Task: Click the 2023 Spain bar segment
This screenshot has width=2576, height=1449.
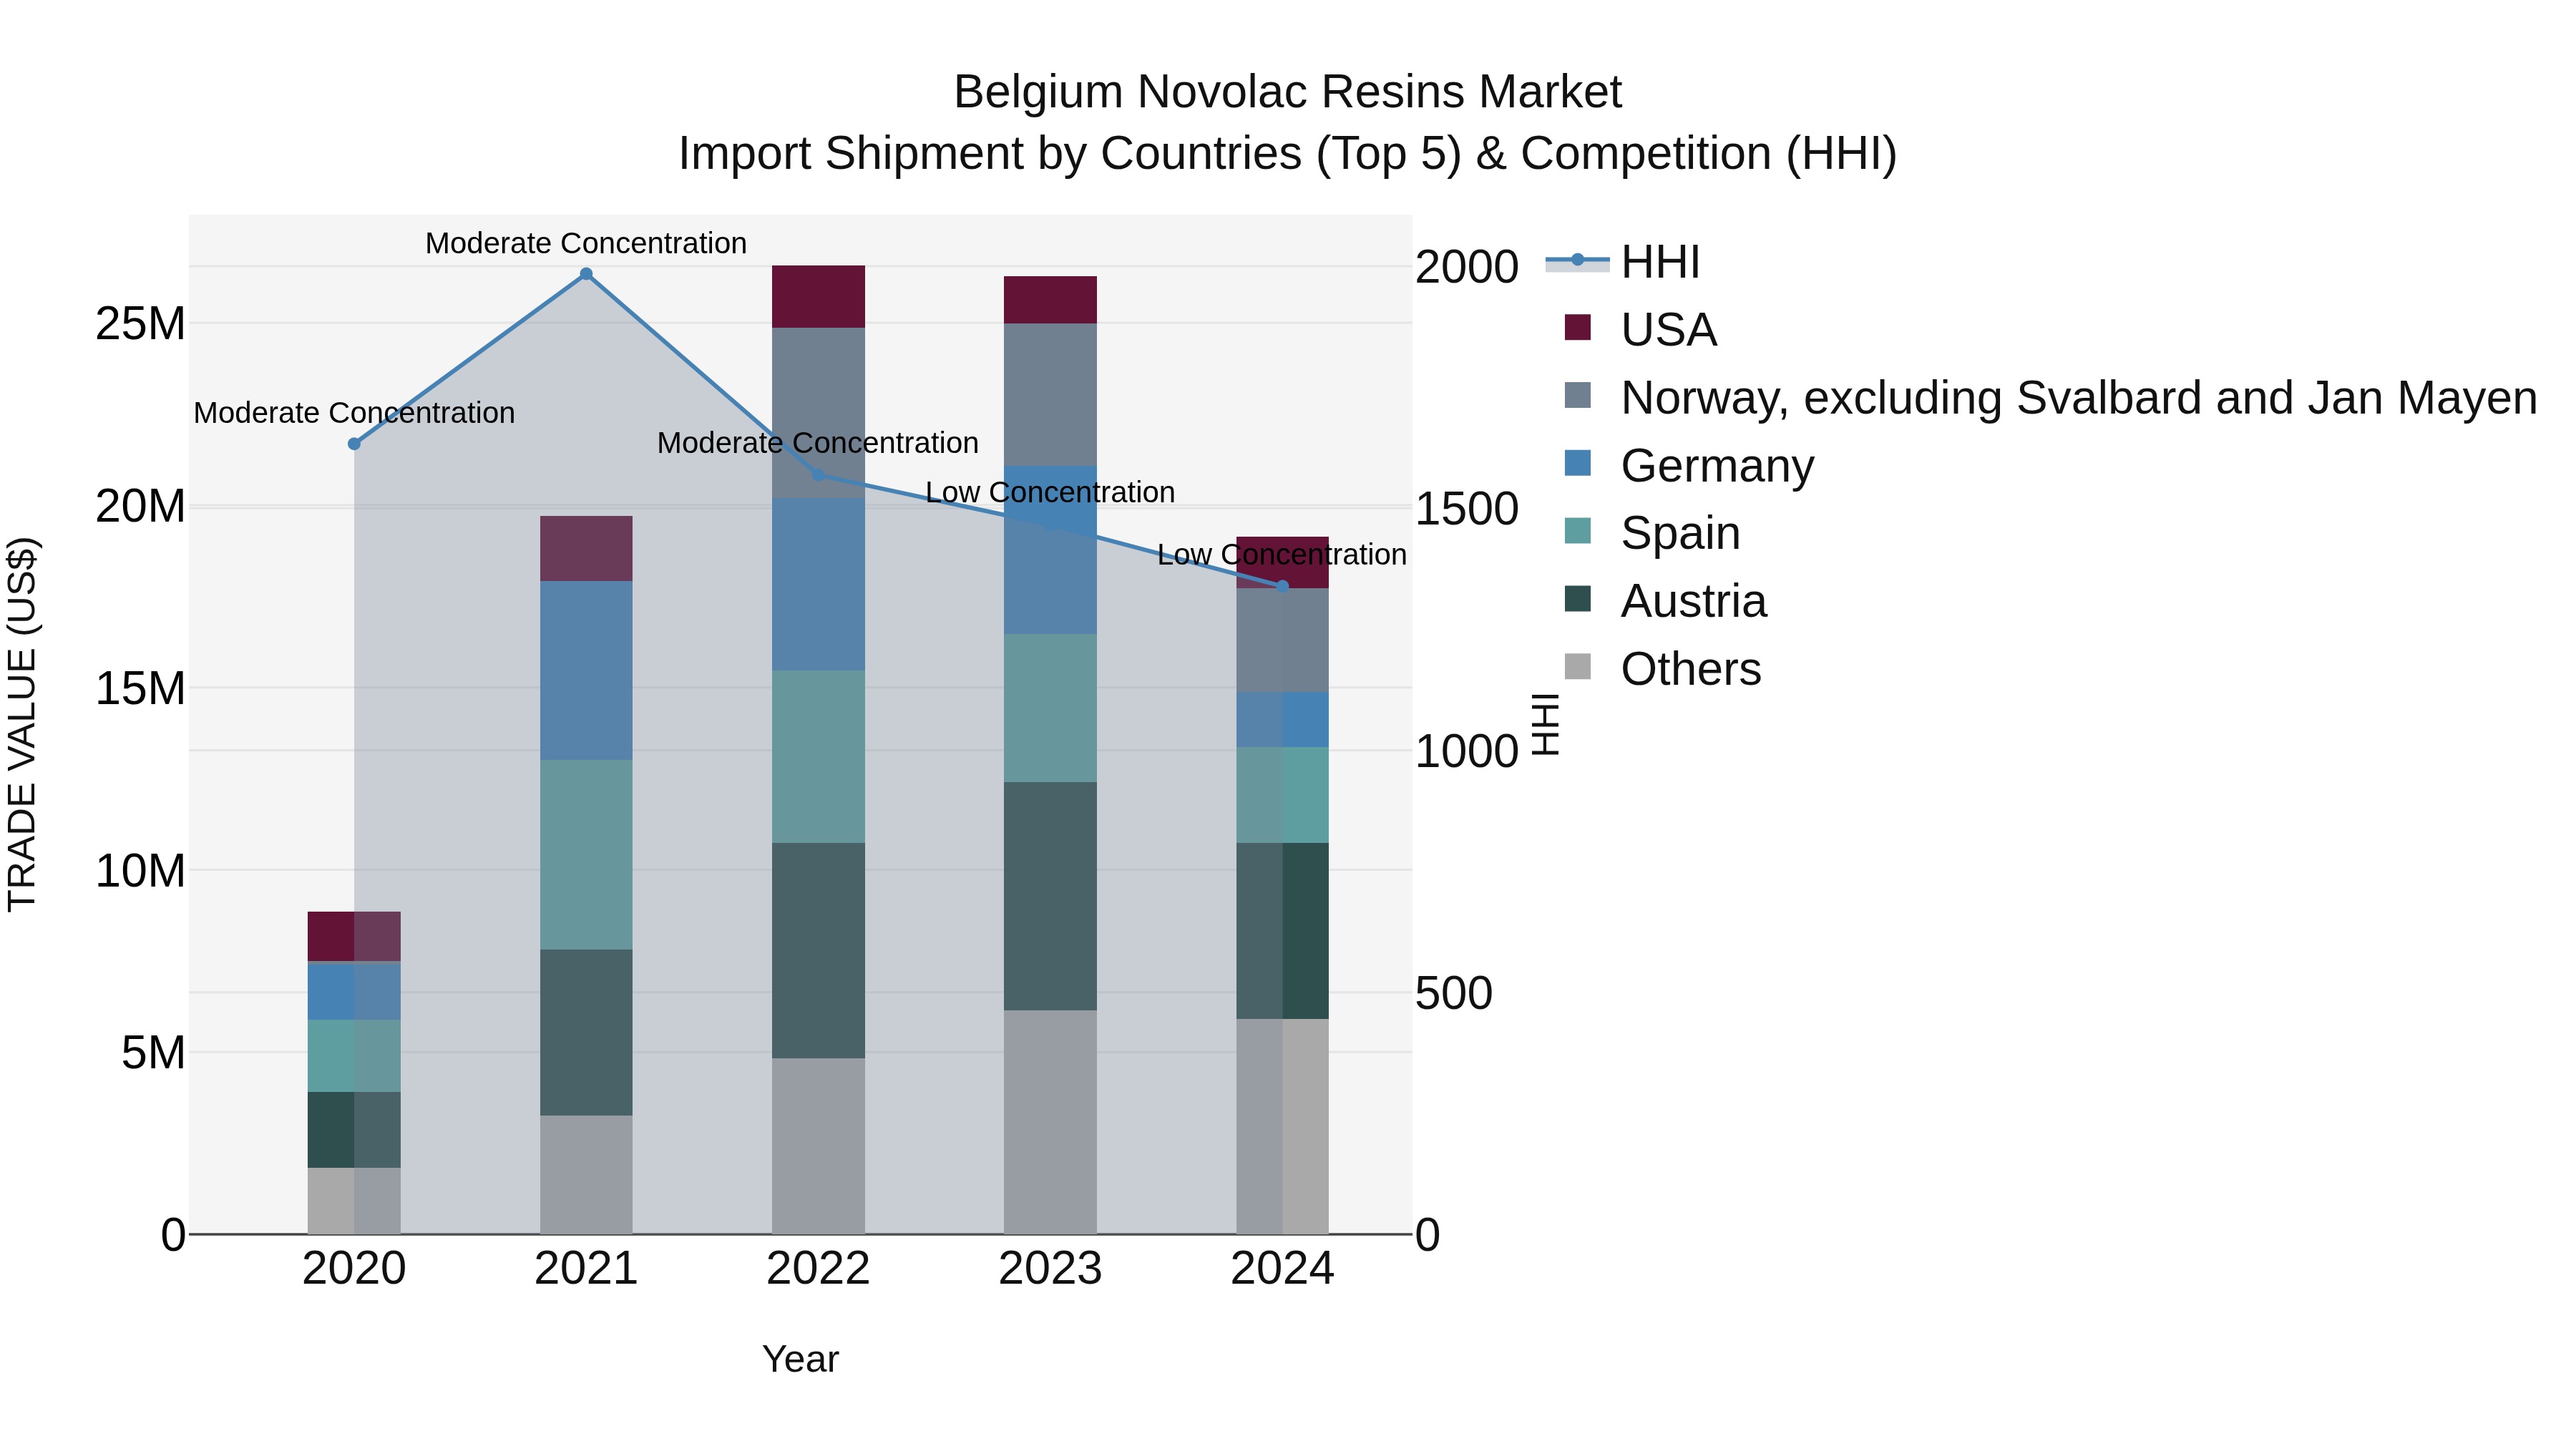Action: pyautogui.click(x=1050, y=708)
